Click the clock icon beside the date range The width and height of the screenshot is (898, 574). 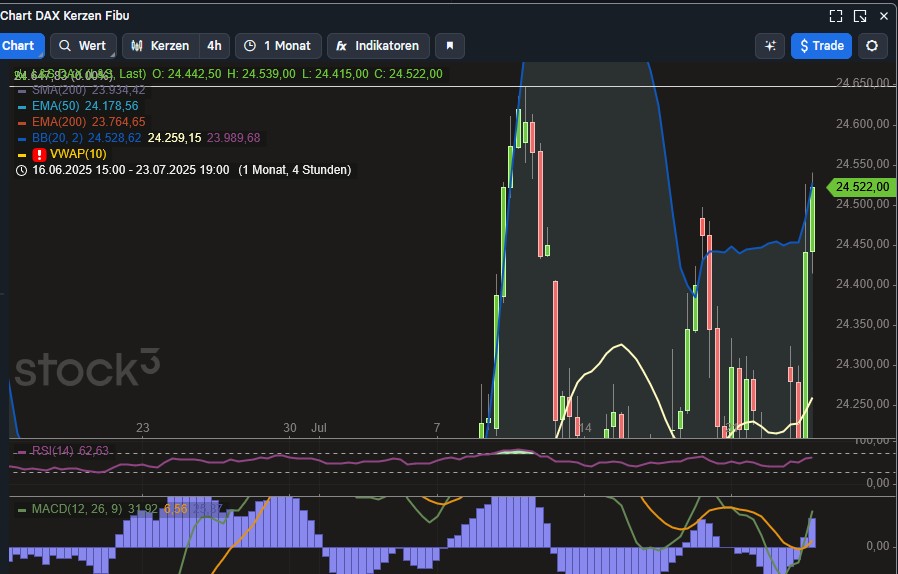[22, 170]
